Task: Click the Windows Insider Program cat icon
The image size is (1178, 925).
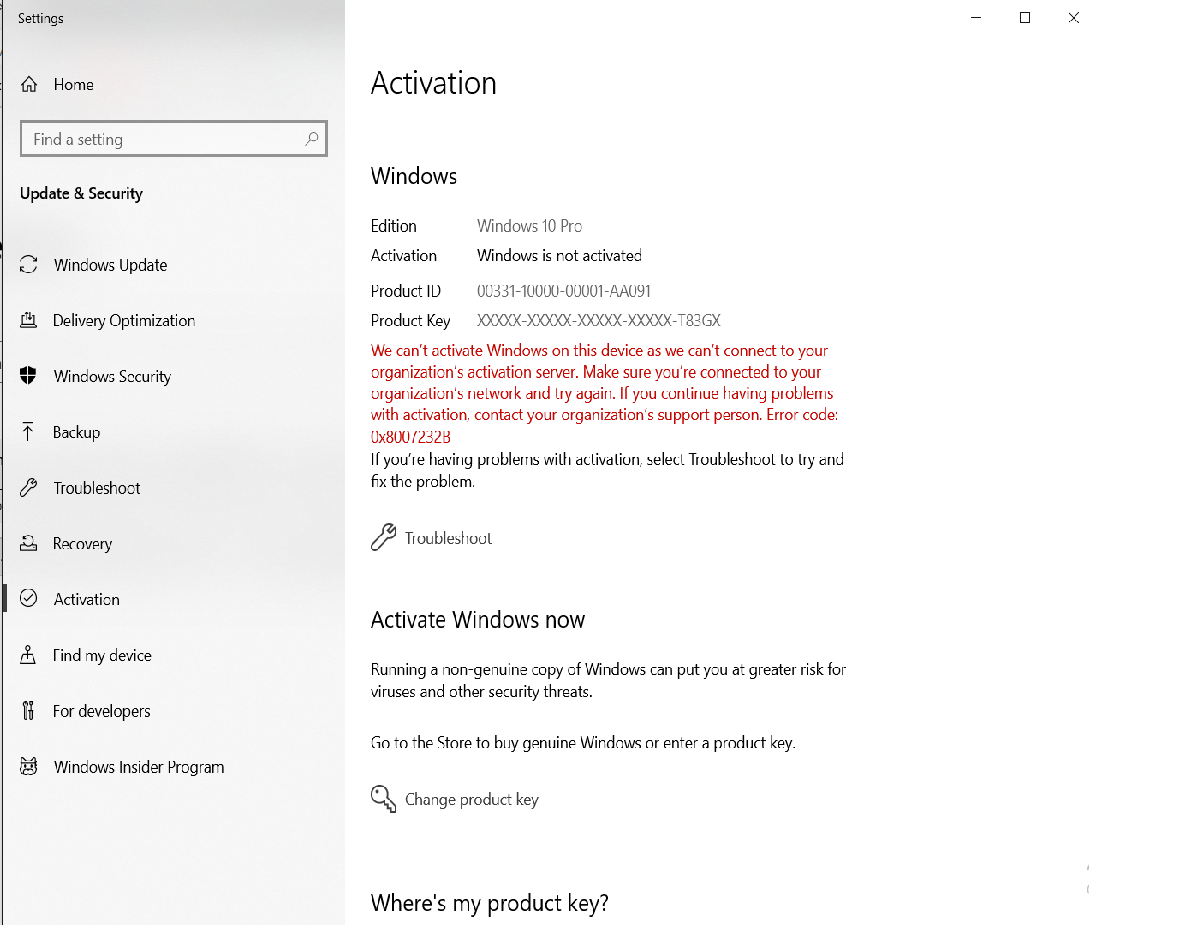Action: click(29, 766)
